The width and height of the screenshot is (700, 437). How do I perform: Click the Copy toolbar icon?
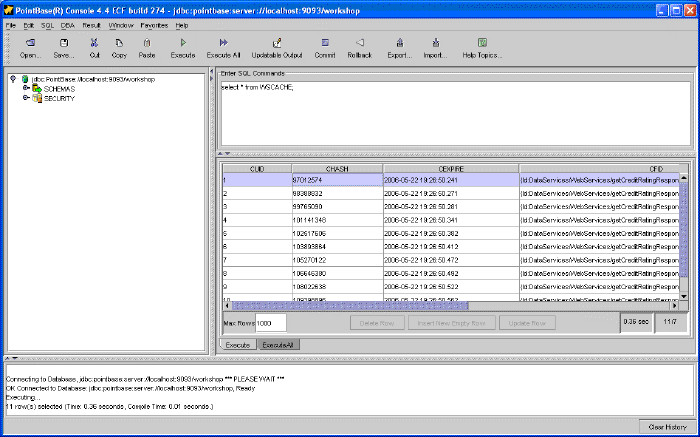click(x=119, y=43)
